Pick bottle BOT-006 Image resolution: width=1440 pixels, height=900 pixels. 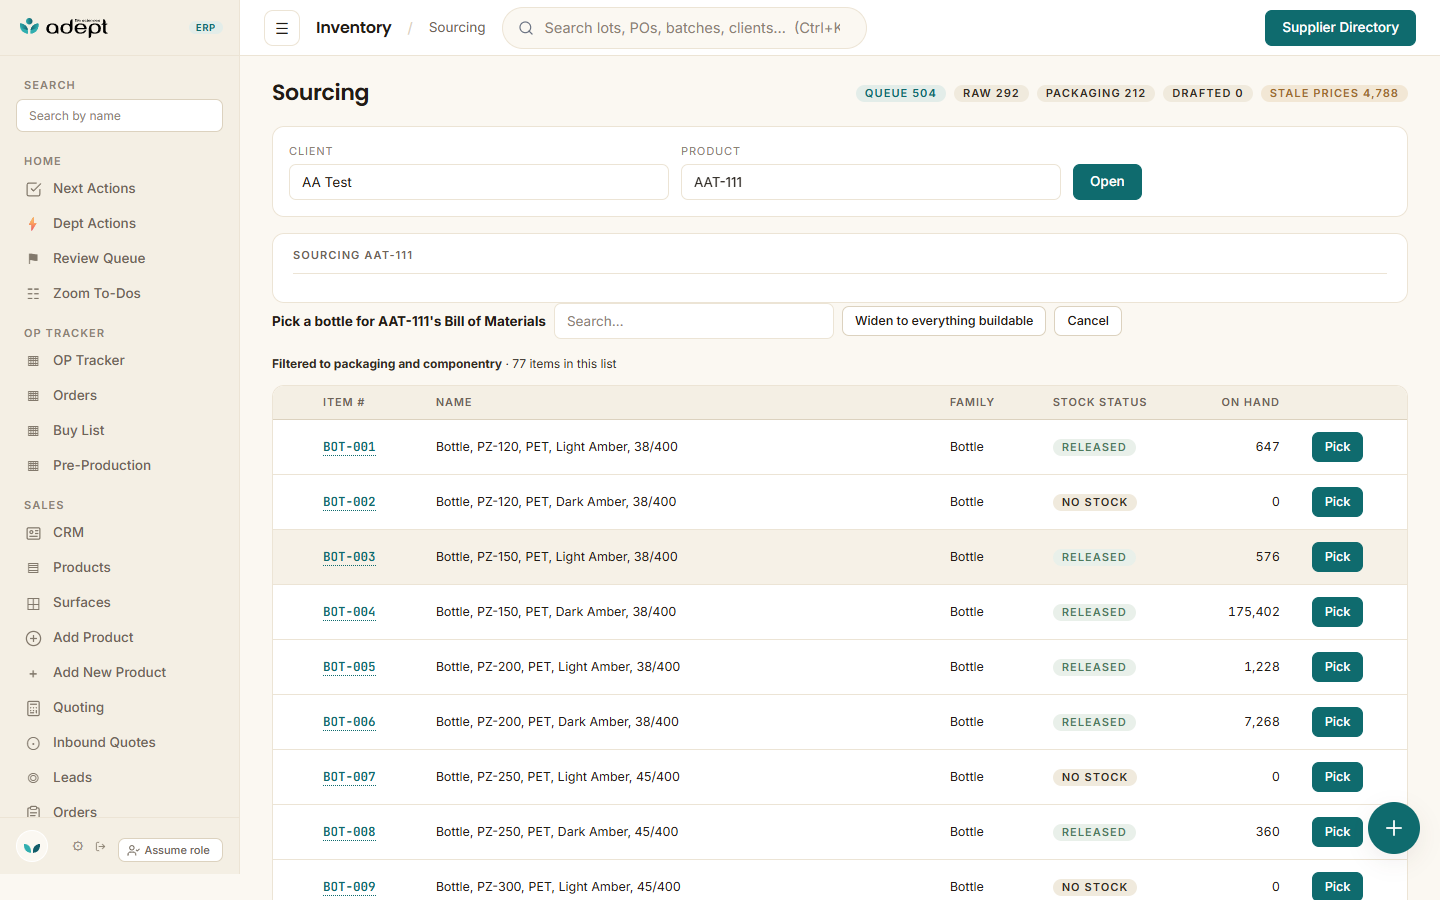(x=1337, y=722)
